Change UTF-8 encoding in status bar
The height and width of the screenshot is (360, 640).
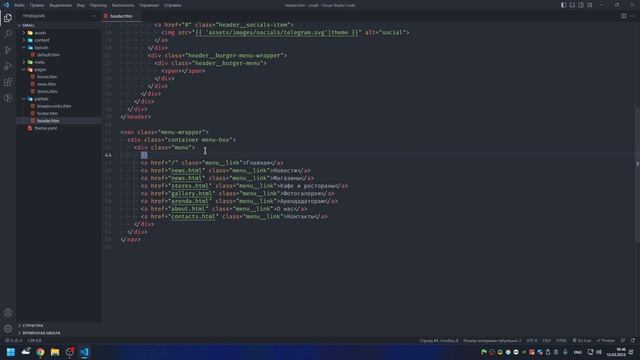pyautogui.click(x=531, y=340)
